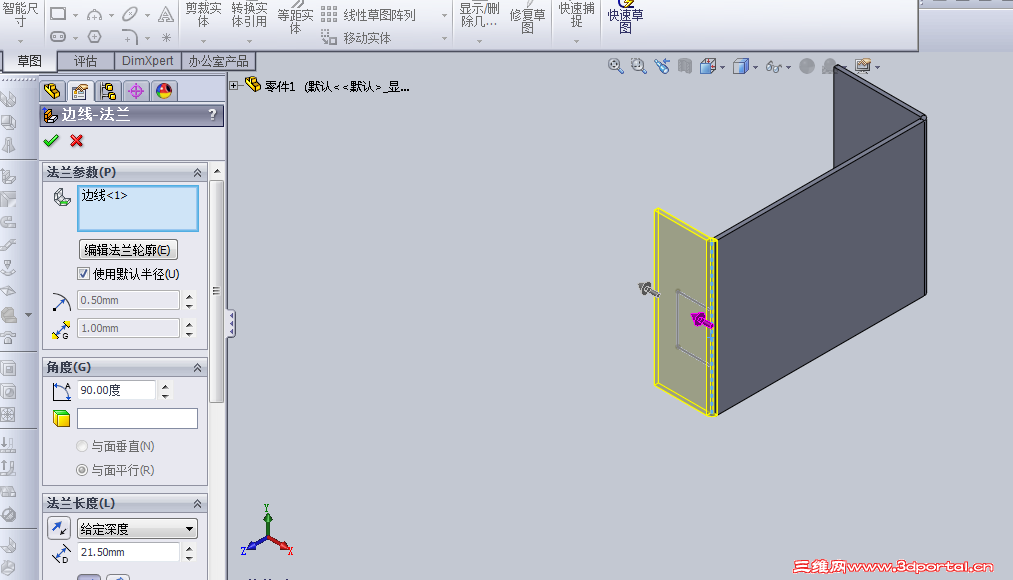Click 剪裁实体 button

tap(204, 16)
